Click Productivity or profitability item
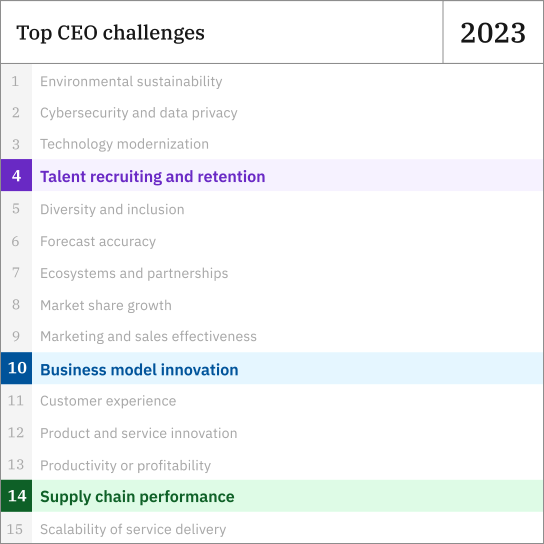 coord(125,466)
